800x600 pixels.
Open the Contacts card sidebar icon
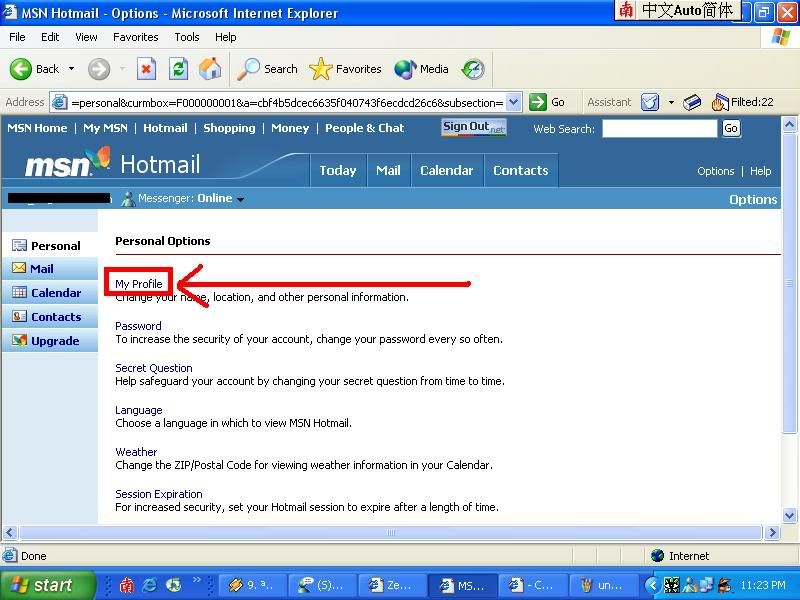[x=19, y=316]
